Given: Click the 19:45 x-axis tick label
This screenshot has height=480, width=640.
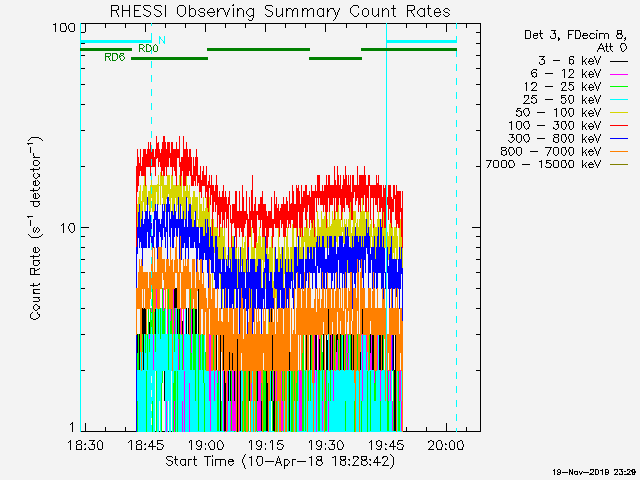Looking at the screenshot, I should pyautogui.click(x=386, y=445).
